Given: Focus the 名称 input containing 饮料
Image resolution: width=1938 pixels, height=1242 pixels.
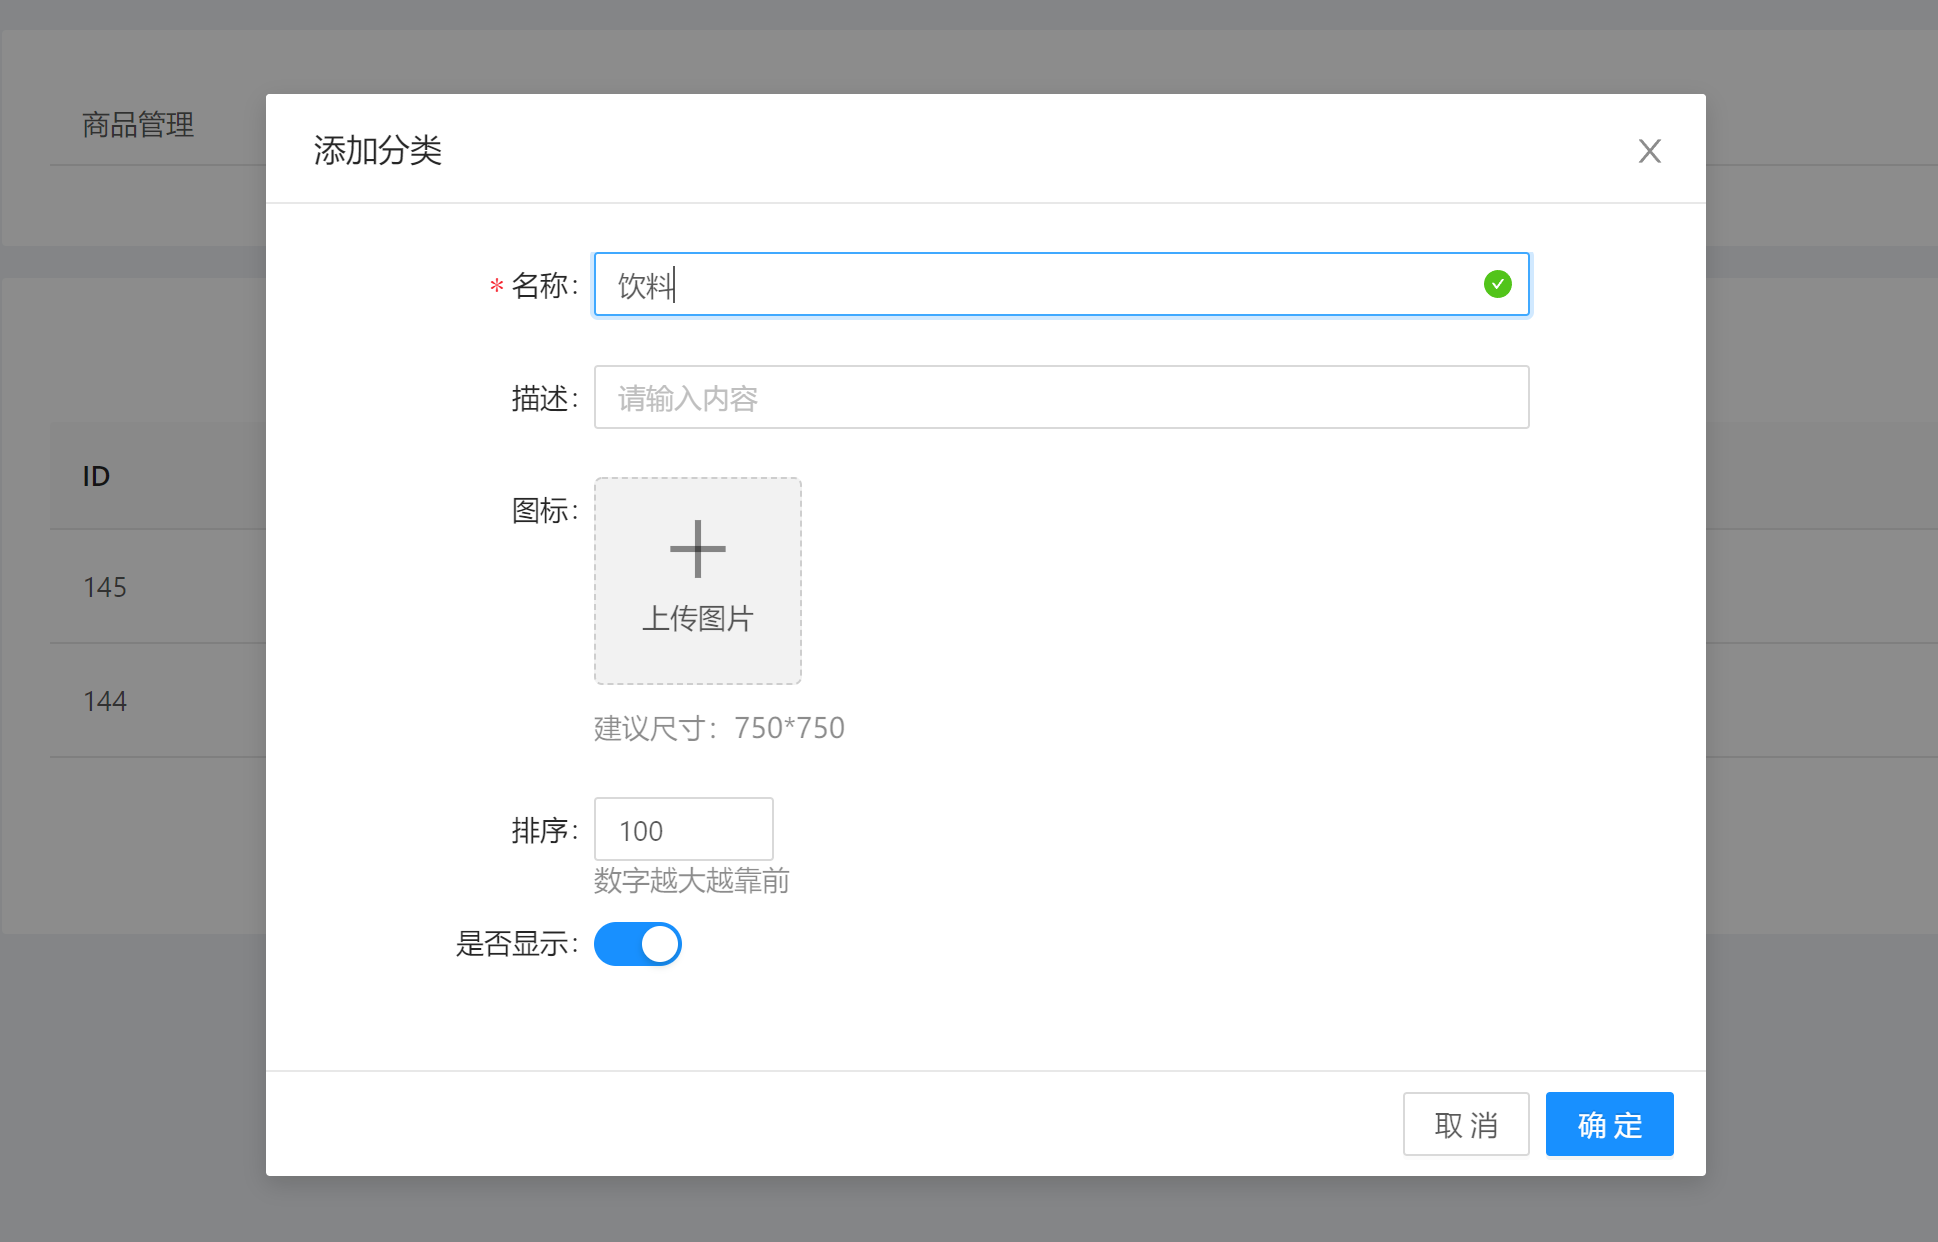Looking at the screenshot, I should point(1040,285).
